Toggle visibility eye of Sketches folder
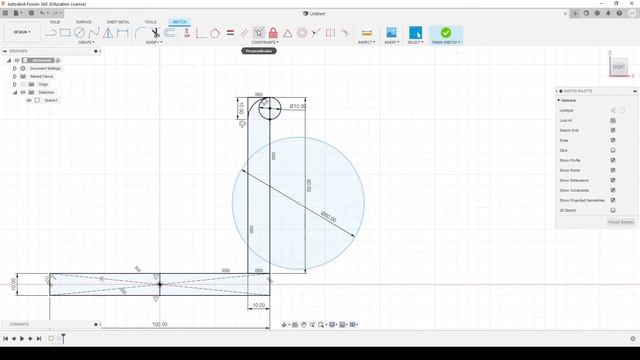 tap(23, 92)
